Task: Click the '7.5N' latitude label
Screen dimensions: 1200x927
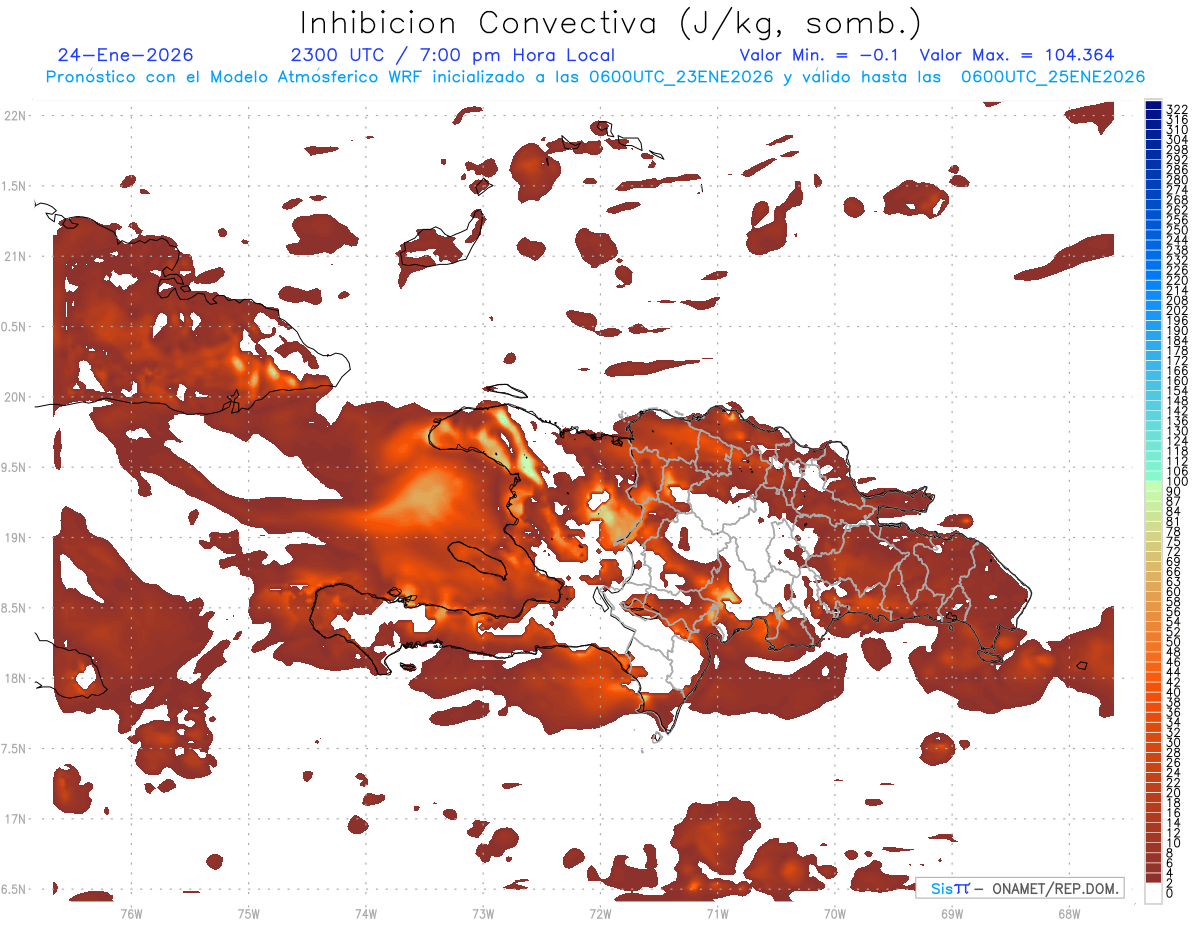Action: (14, 748)
